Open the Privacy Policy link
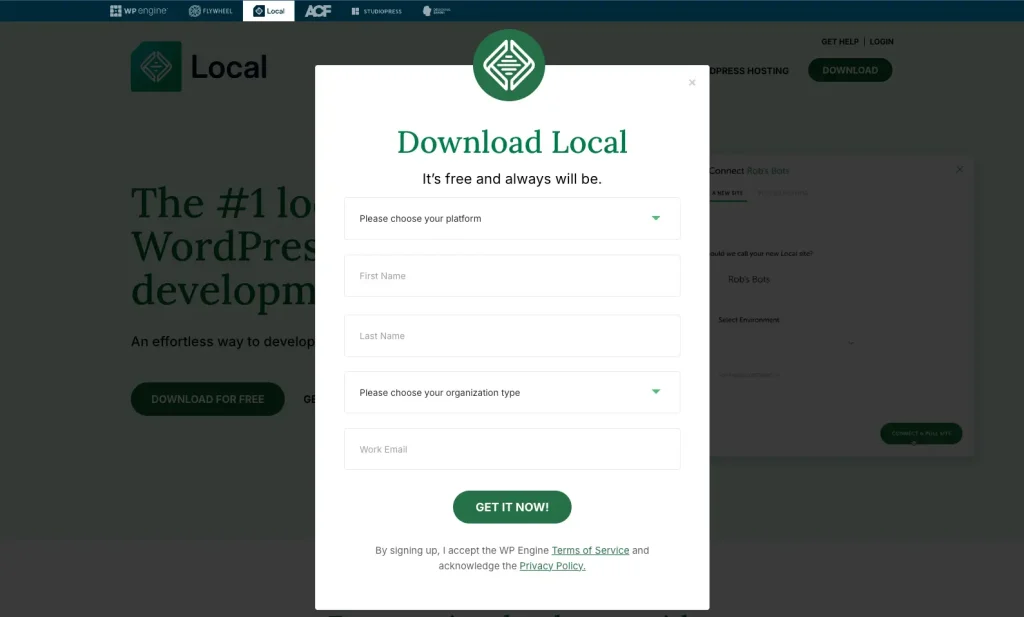The height and width of the screenshot is (617, 1024). pos(552,566)
